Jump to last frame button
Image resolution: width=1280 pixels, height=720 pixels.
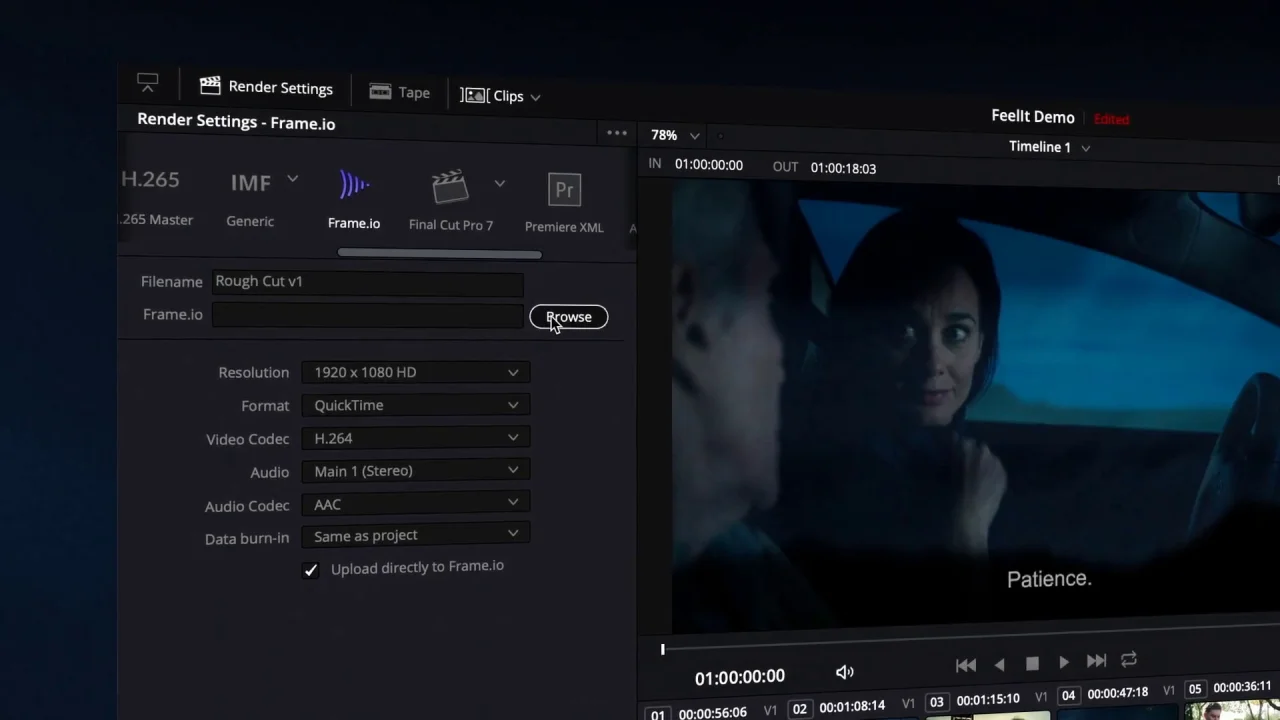1096,661
